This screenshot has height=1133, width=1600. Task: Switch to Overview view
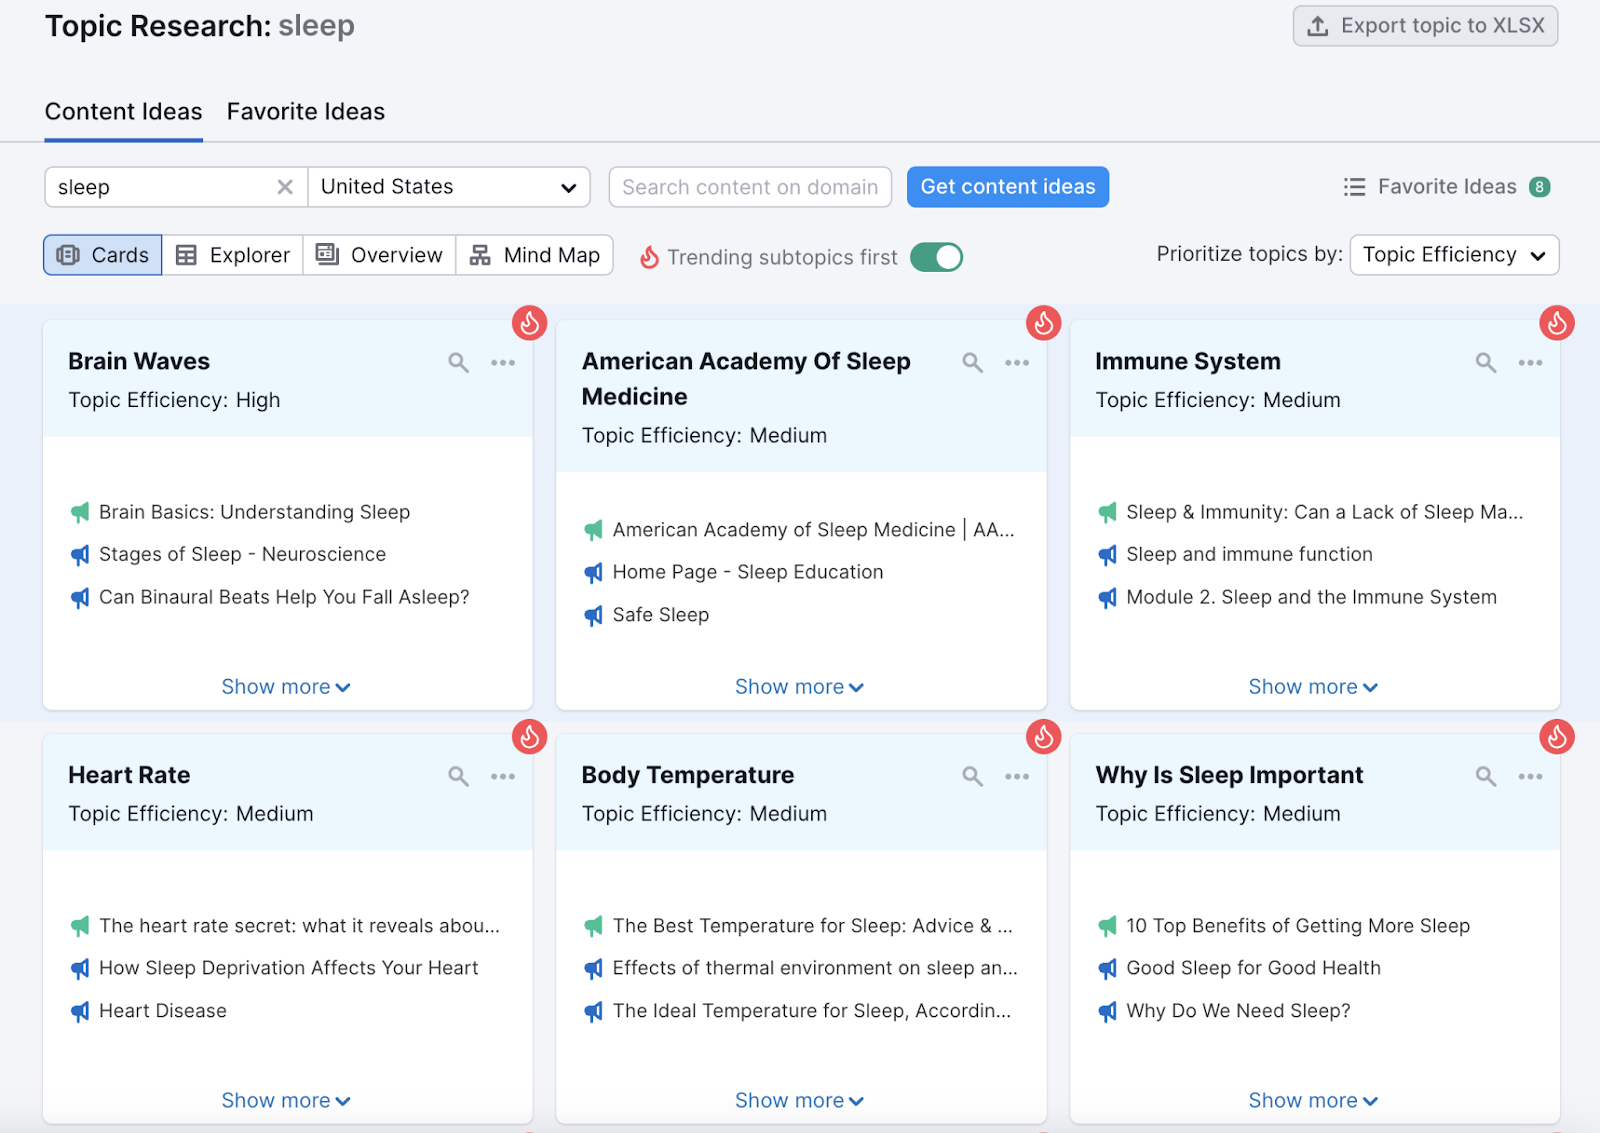(x=378, y=255)
